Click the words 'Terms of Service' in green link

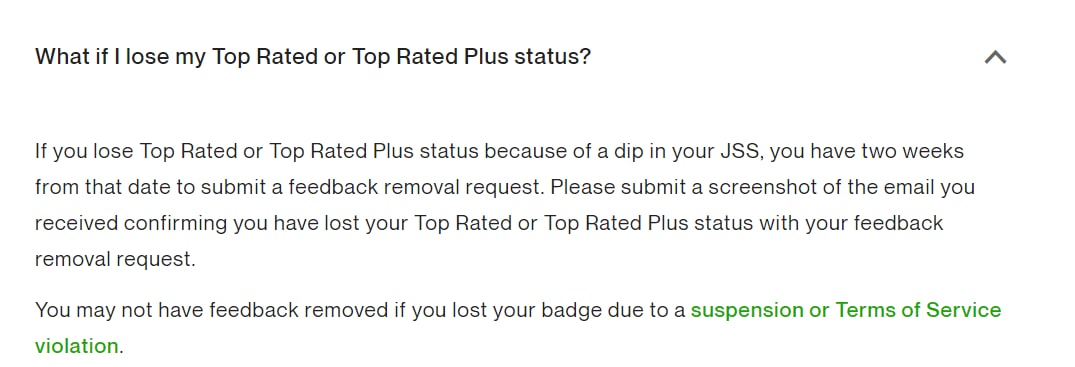[918, 310]
